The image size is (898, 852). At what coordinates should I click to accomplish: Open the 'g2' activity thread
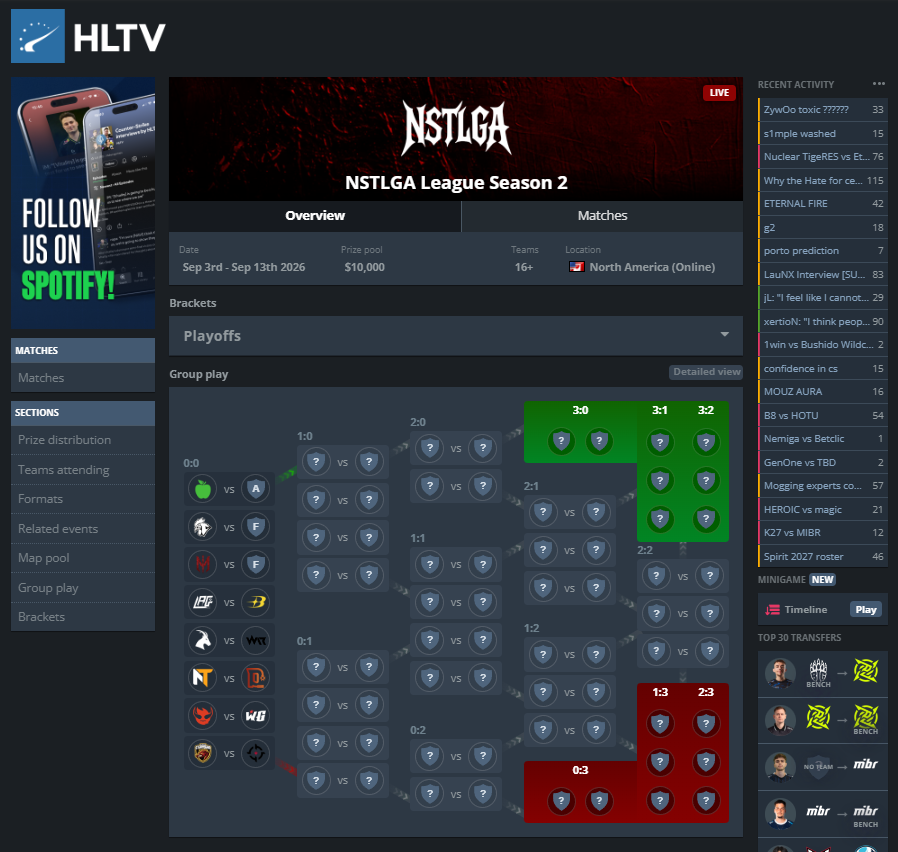[822, 227]
